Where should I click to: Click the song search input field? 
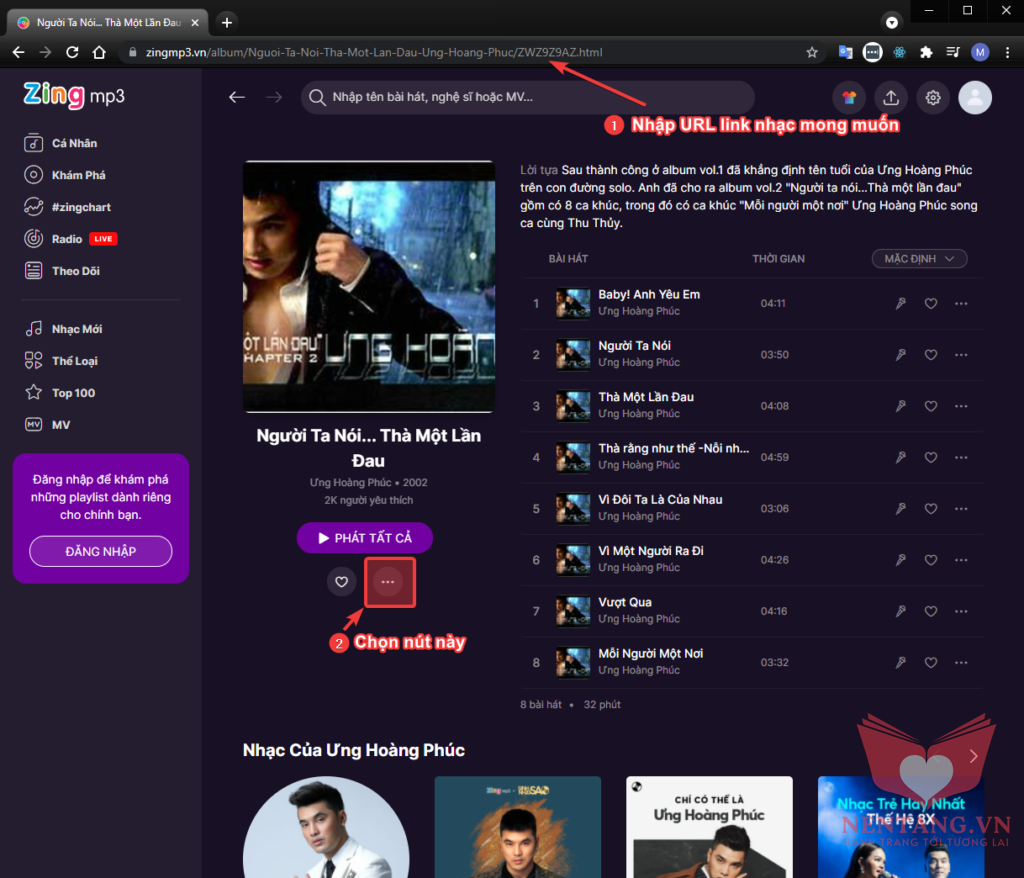[530, 97]
